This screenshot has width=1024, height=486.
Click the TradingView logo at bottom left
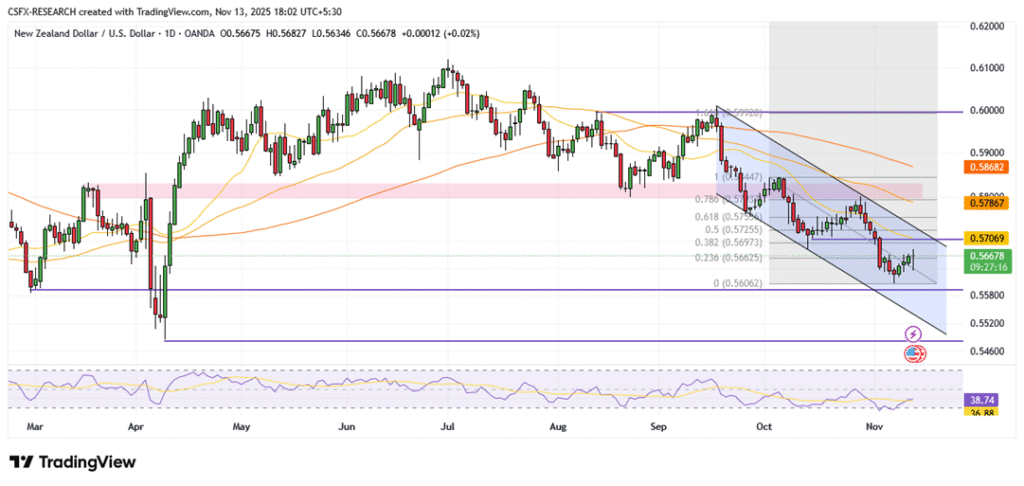point(72,462)
